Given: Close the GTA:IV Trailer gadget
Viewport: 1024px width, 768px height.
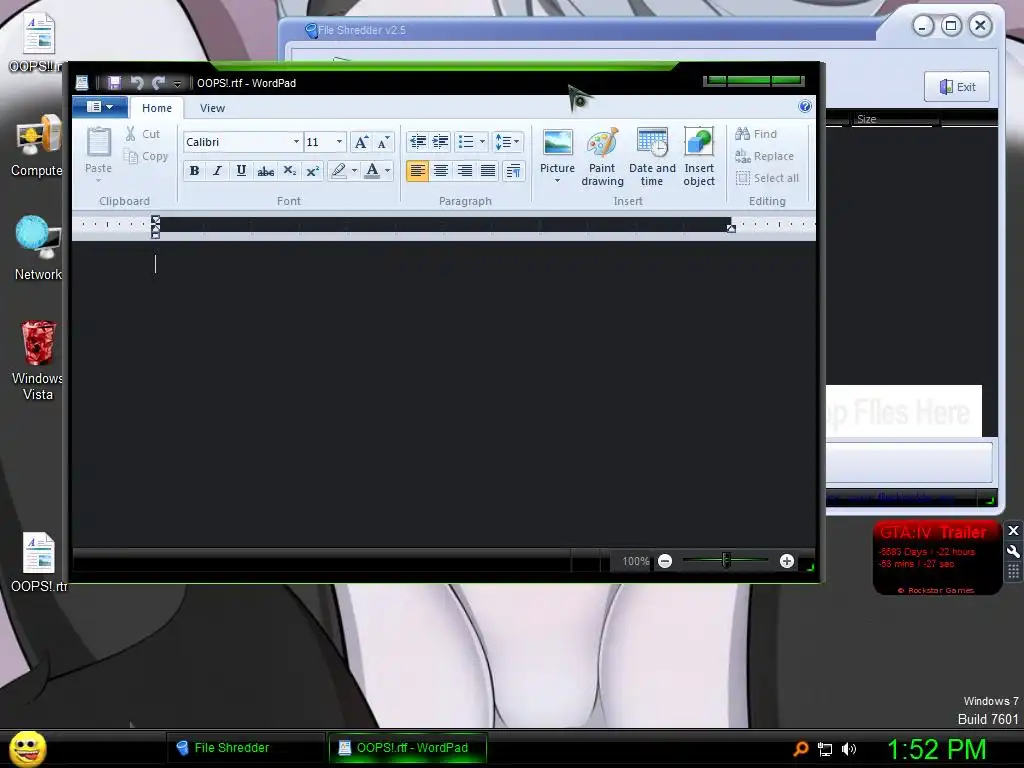Looking at the screenshot, I should tap(1013, 531).
